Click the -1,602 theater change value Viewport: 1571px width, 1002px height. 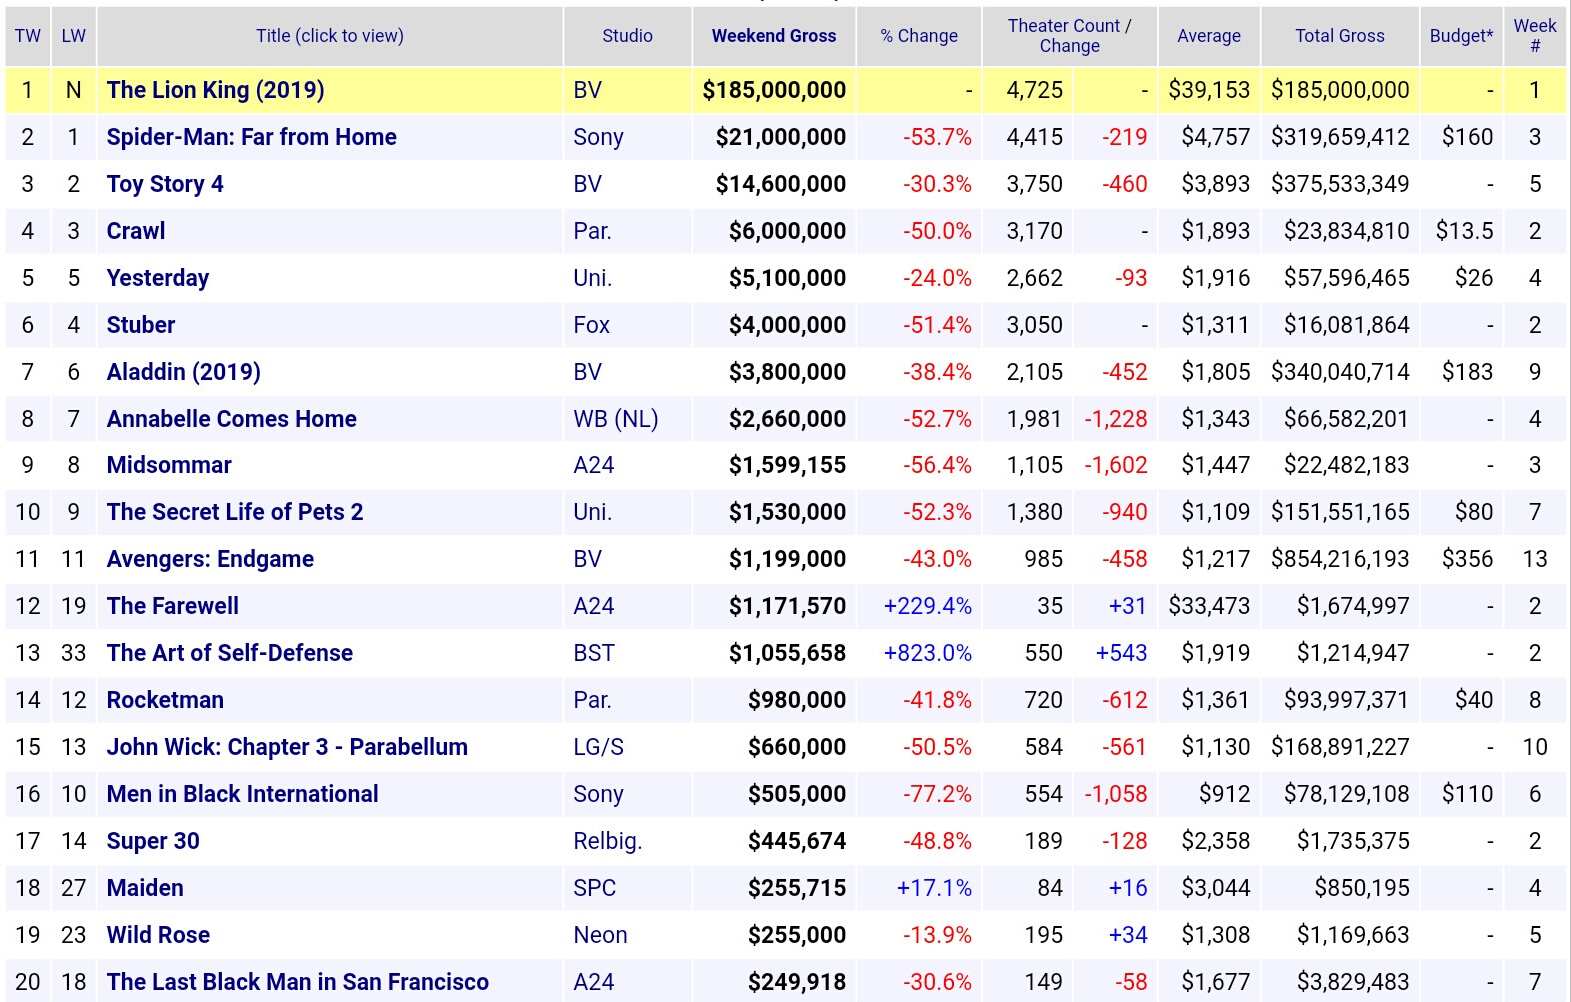[x=1116, y=465]
